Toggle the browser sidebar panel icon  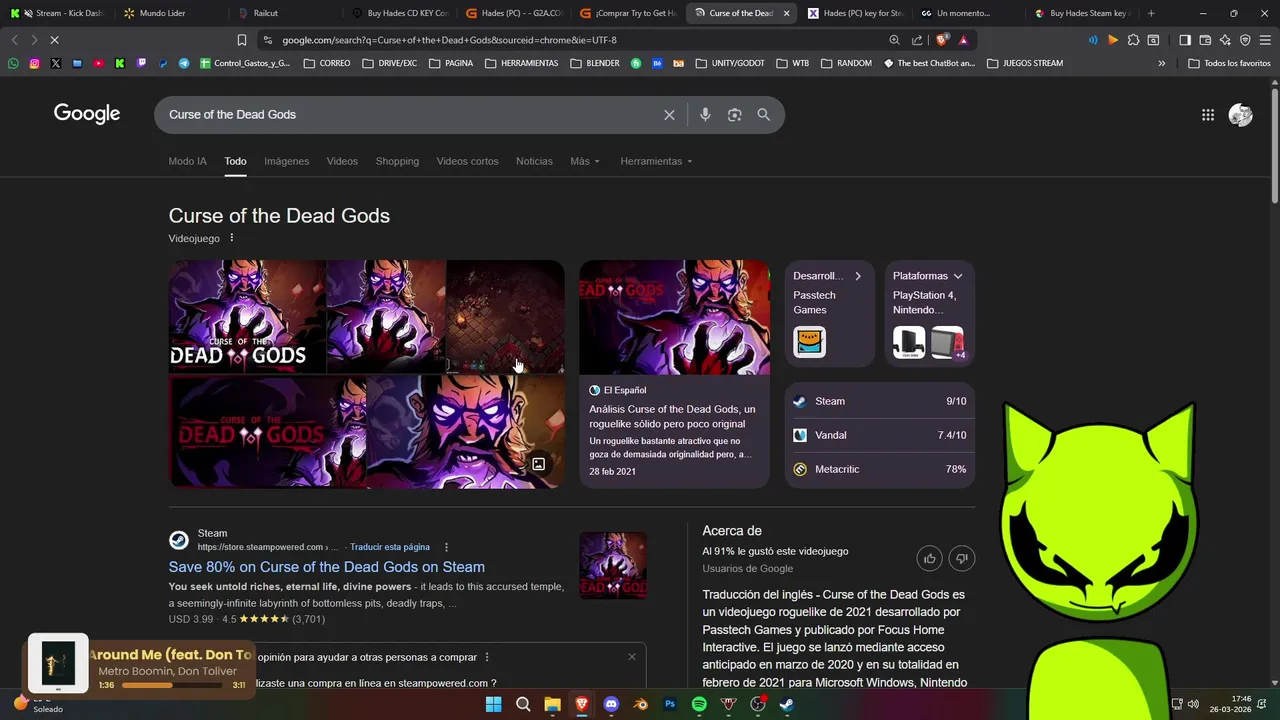coord(1185,40)
